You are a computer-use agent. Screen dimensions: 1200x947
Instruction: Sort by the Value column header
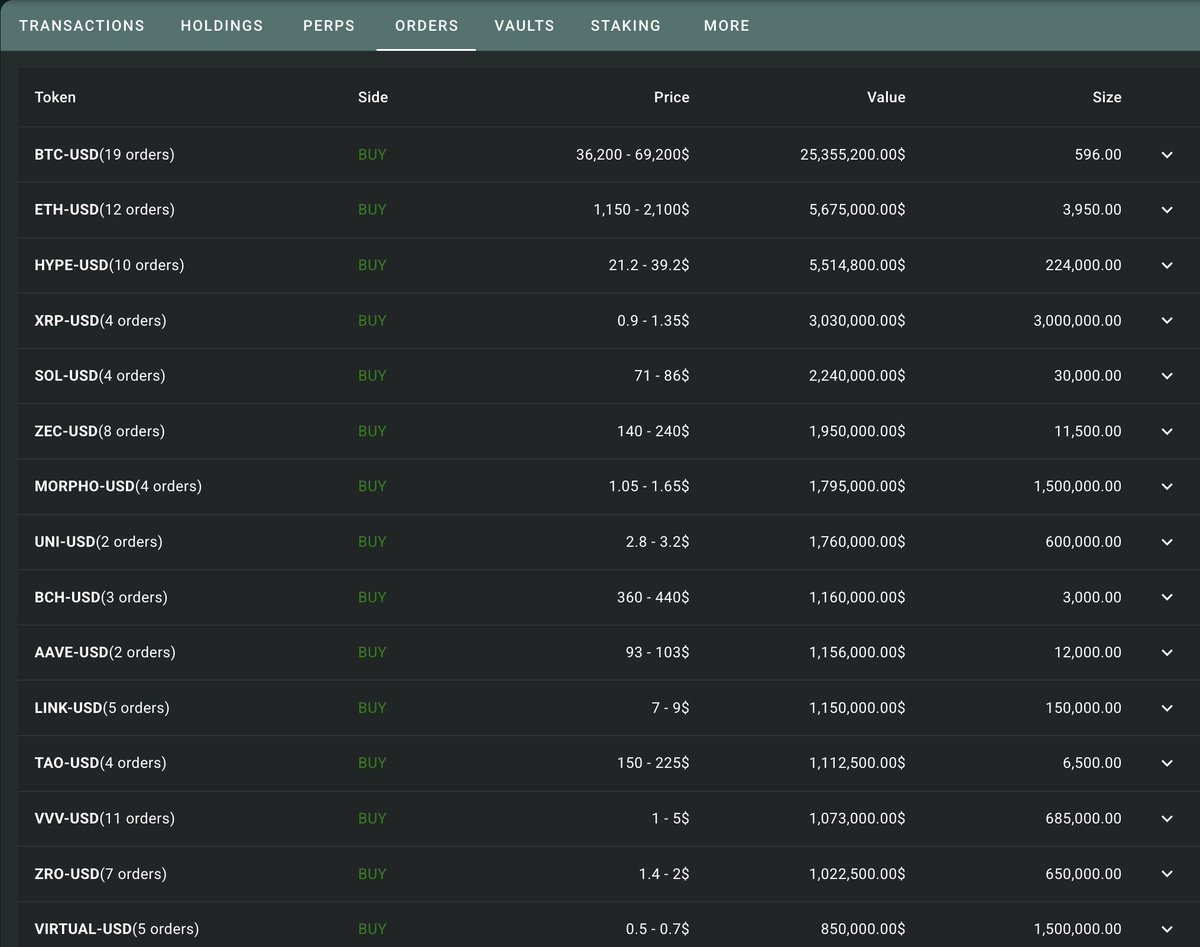tap(885, 97)
